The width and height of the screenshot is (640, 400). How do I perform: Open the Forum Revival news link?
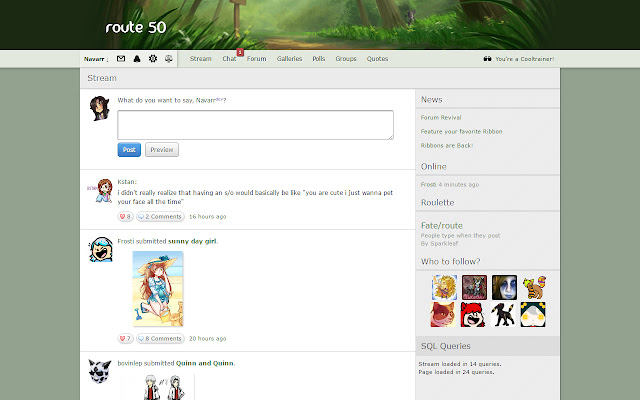coord(441,118)
